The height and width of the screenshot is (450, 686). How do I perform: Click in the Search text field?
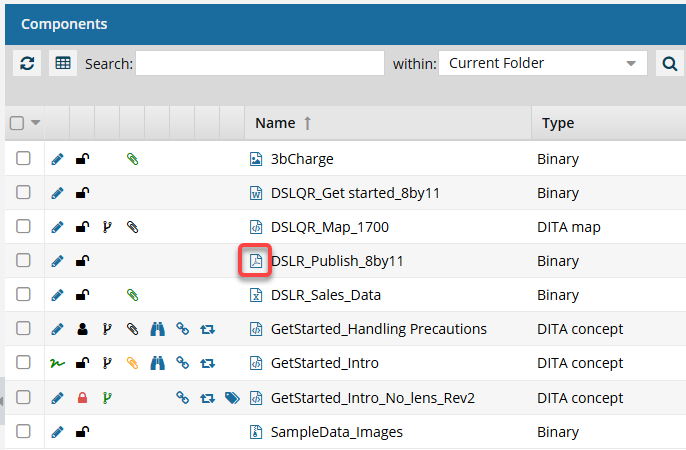tap(259, 63)
